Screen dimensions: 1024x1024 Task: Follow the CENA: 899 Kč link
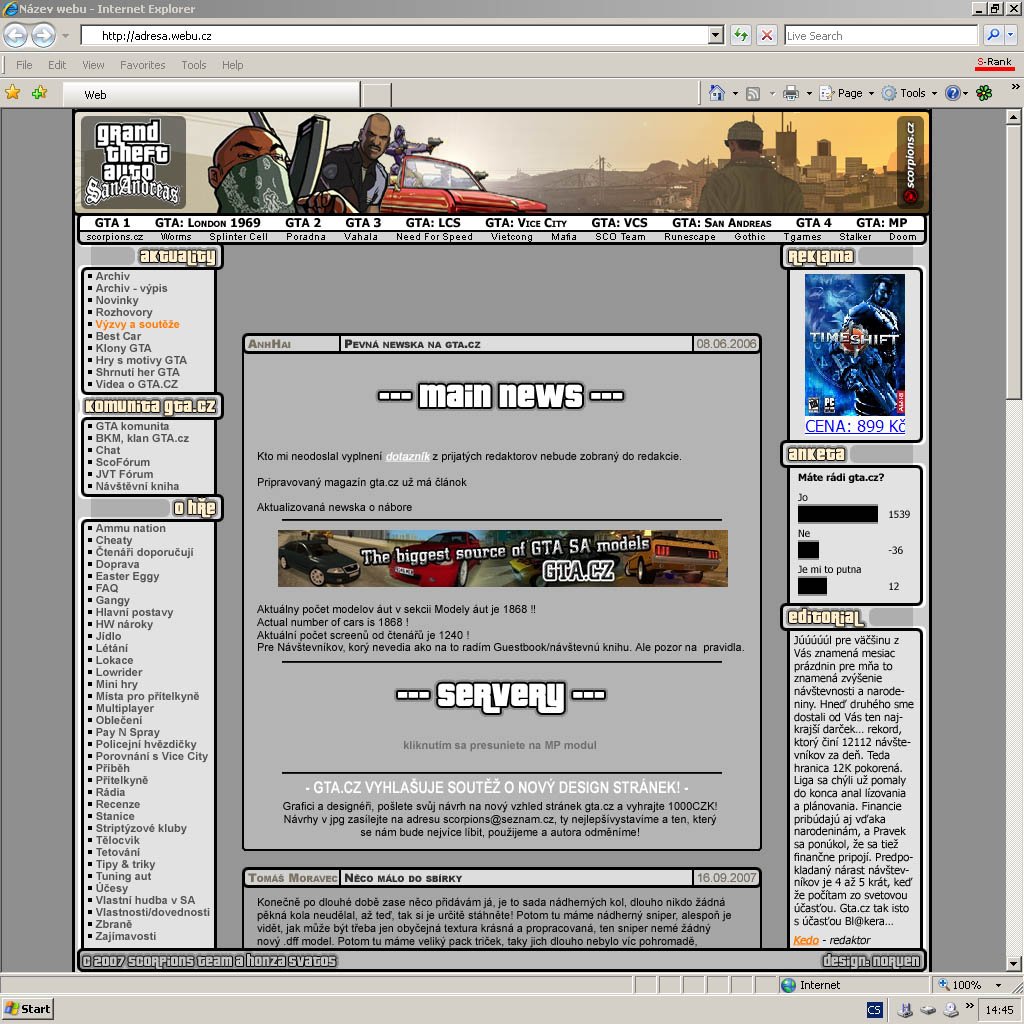855,427
